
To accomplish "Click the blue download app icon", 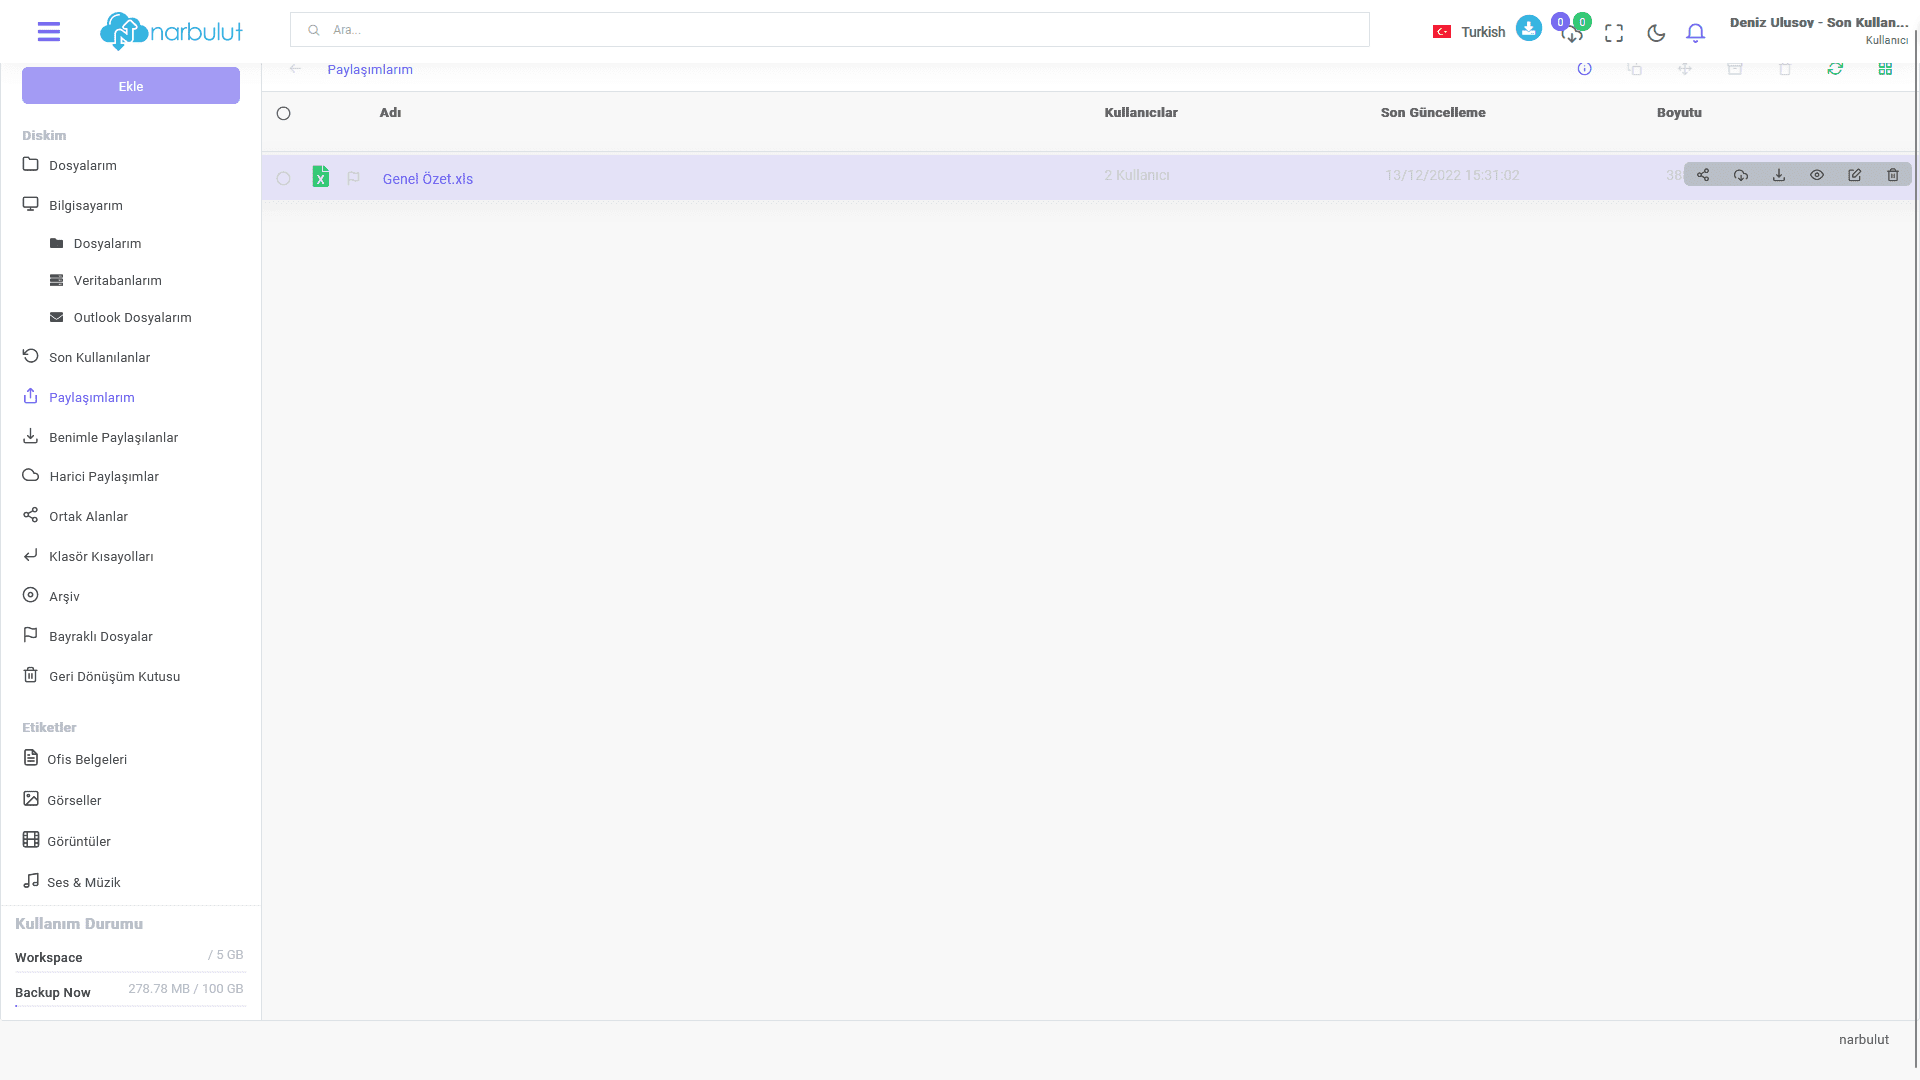I will point(1528,29).
